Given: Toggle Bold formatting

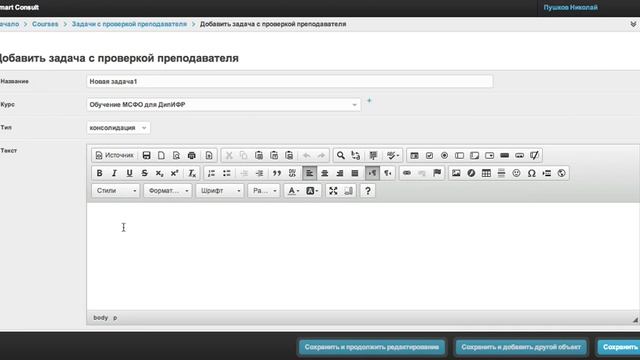Looking at the screenshot, I should tap(99, 173).
